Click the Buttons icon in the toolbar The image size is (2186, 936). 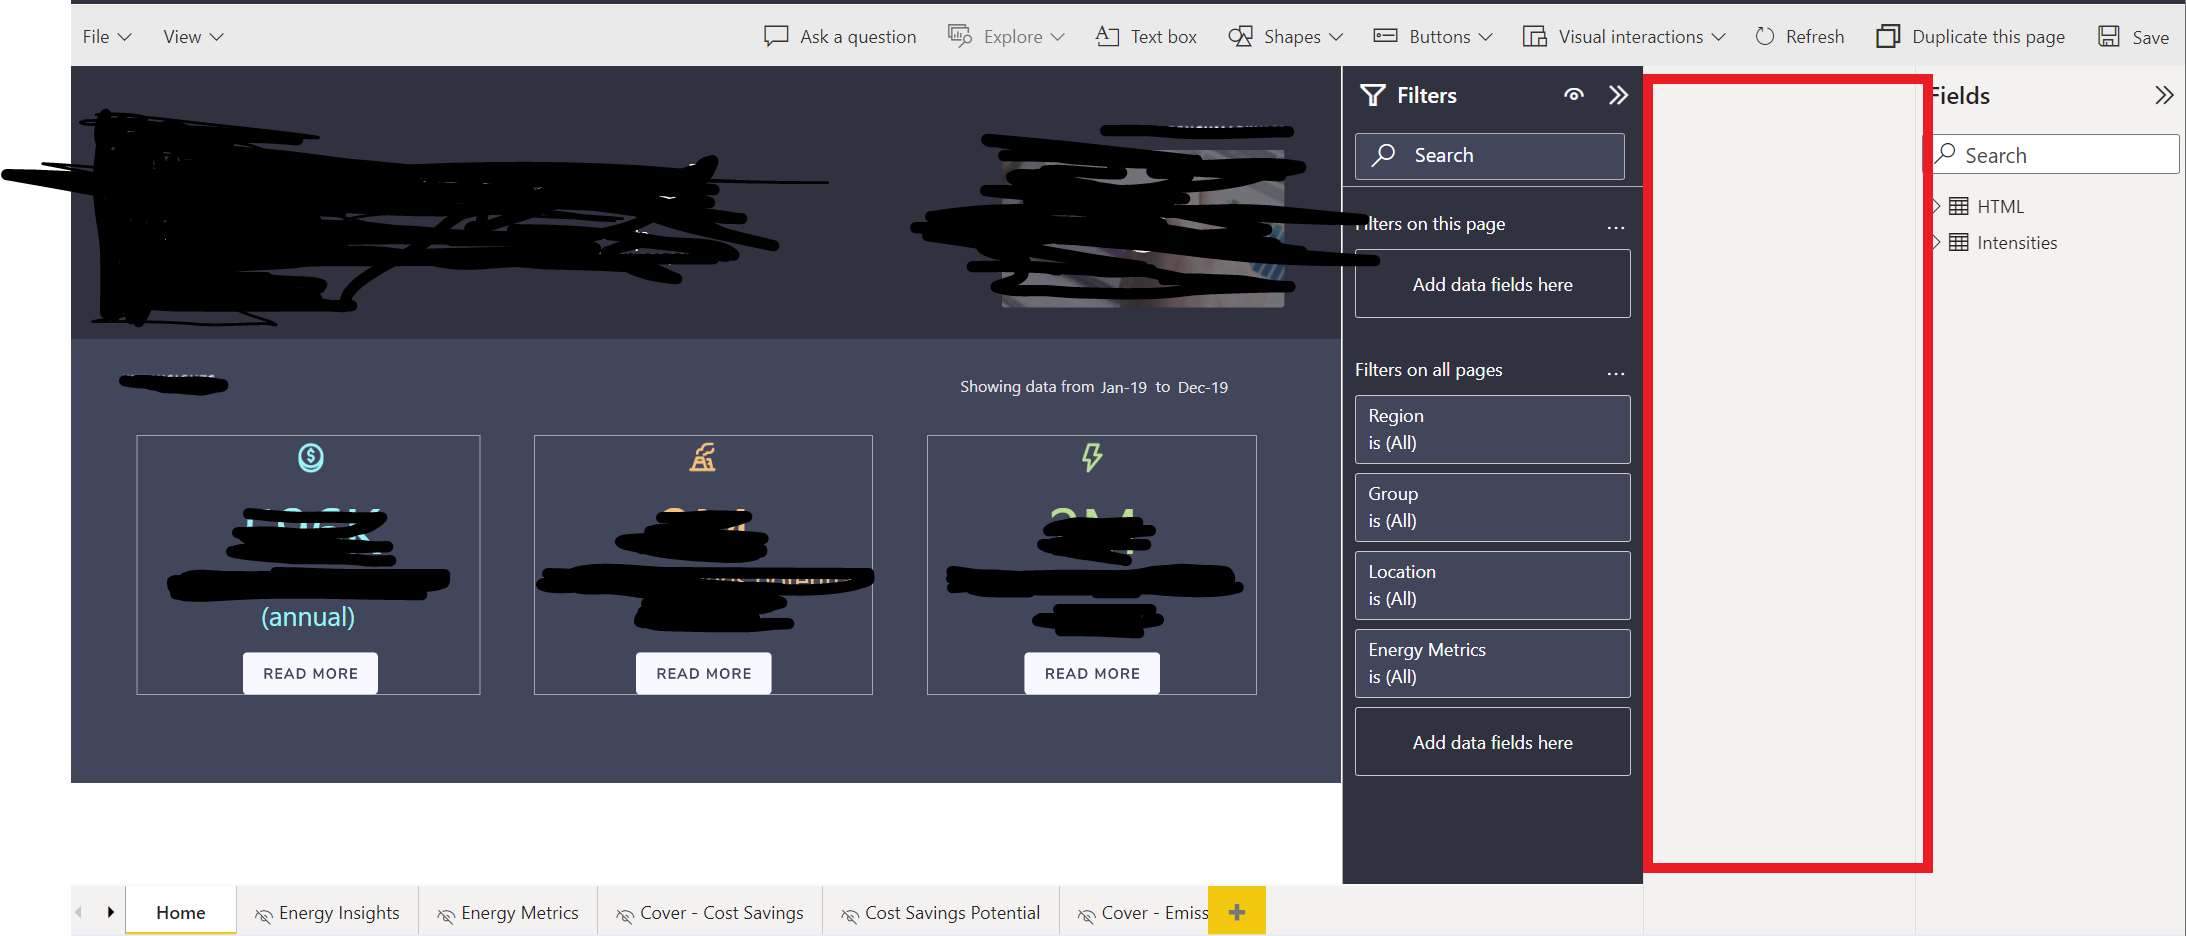point(1385,36)
